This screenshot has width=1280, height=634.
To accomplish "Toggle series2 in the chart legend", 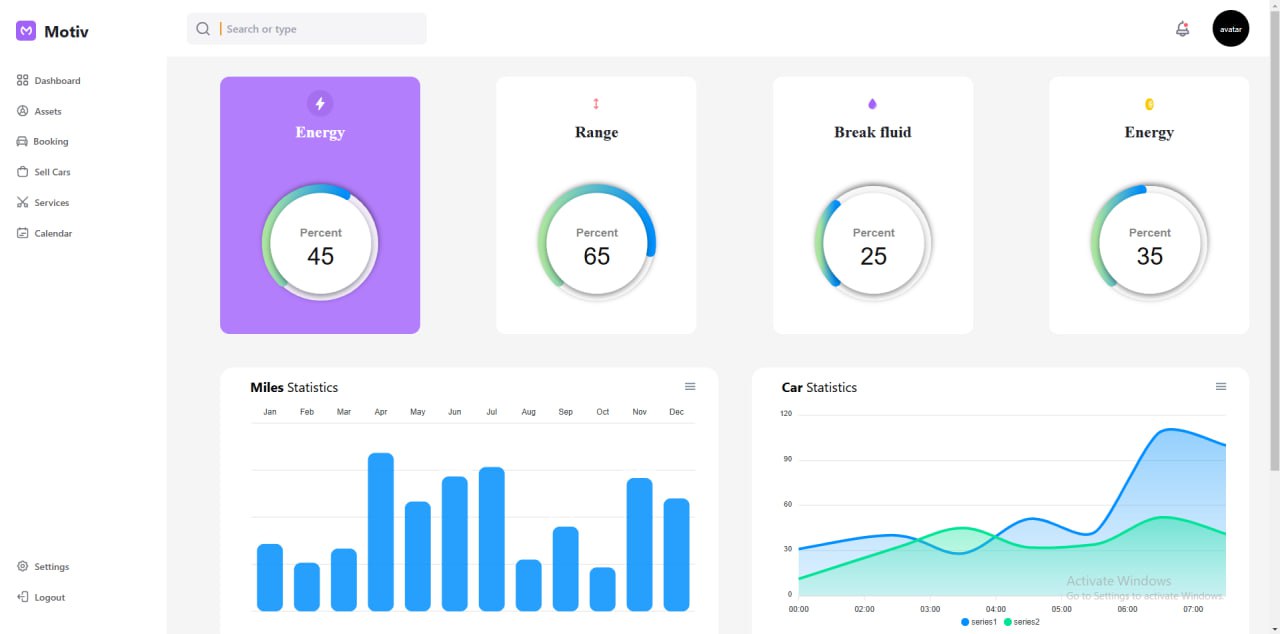I will click(1021, 622).
